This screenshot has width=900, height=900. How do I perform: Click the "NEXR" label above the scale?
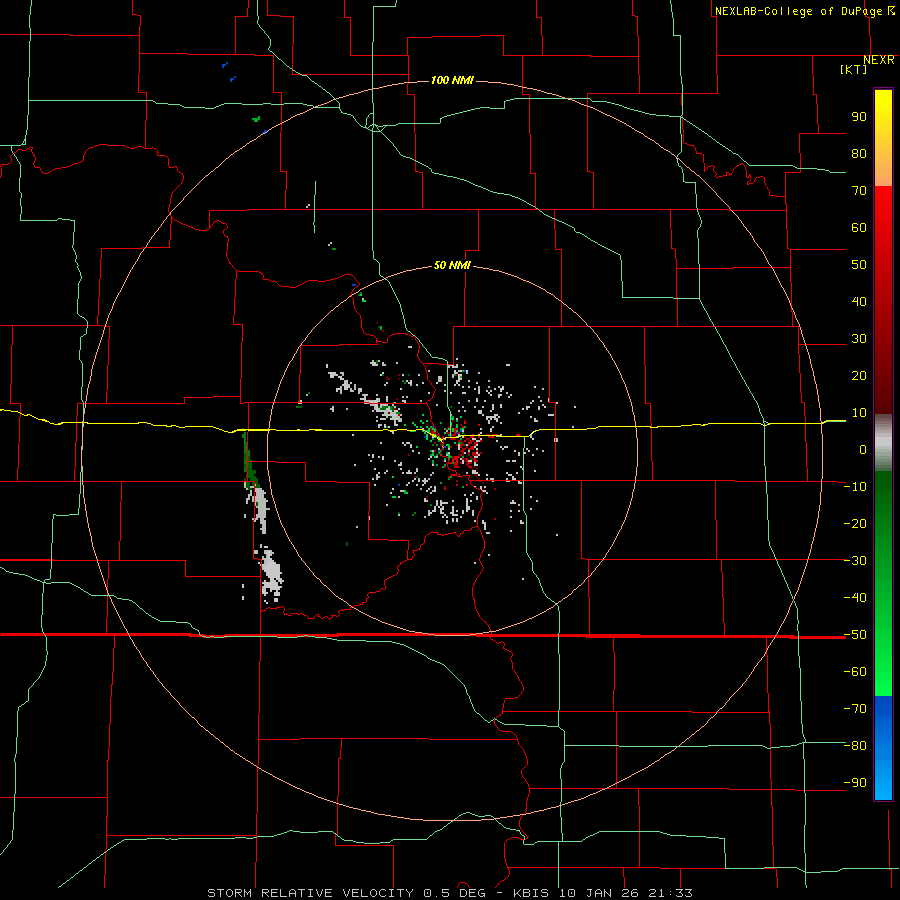pos(879,60)
